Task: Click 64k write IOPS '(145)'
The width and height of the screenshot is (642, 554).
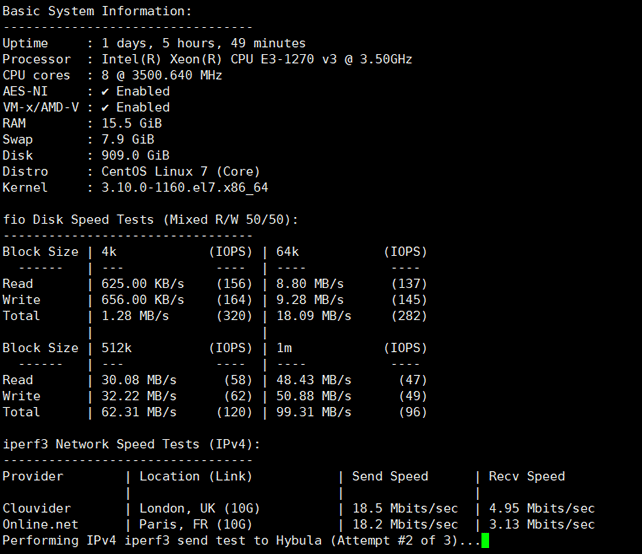Action: pyautogui.click(x=409, y=300)
